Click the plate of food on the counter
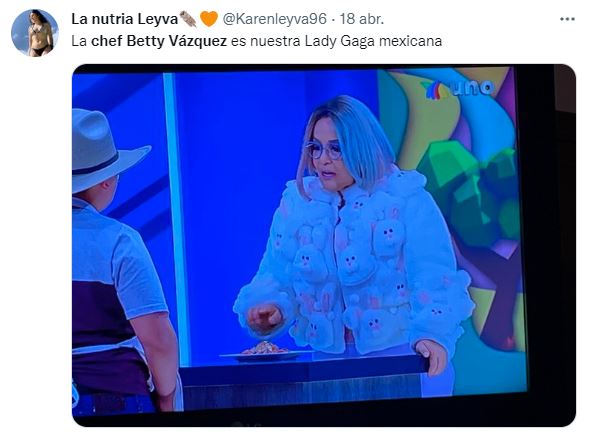 pyautogui.click(x=267, y=350)
